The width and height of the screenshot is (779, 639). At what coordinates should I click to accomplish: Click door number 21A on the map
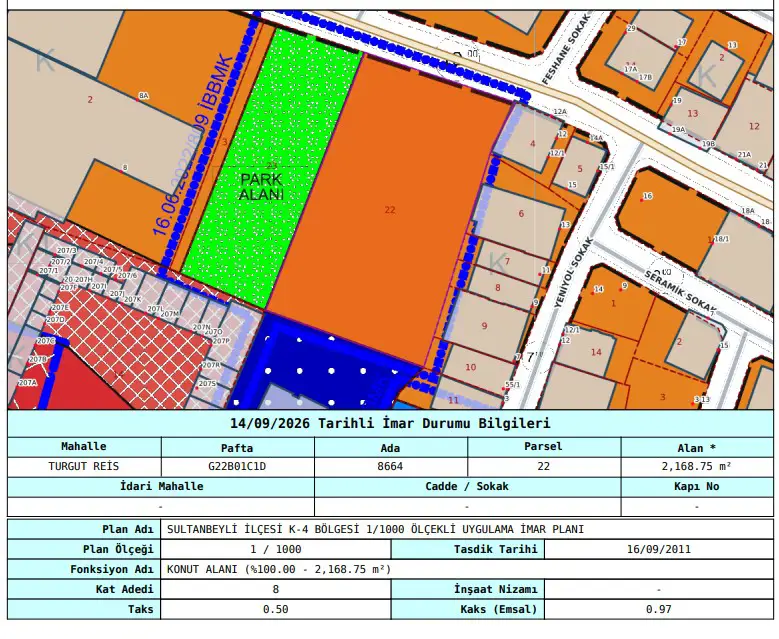(744, 155)
